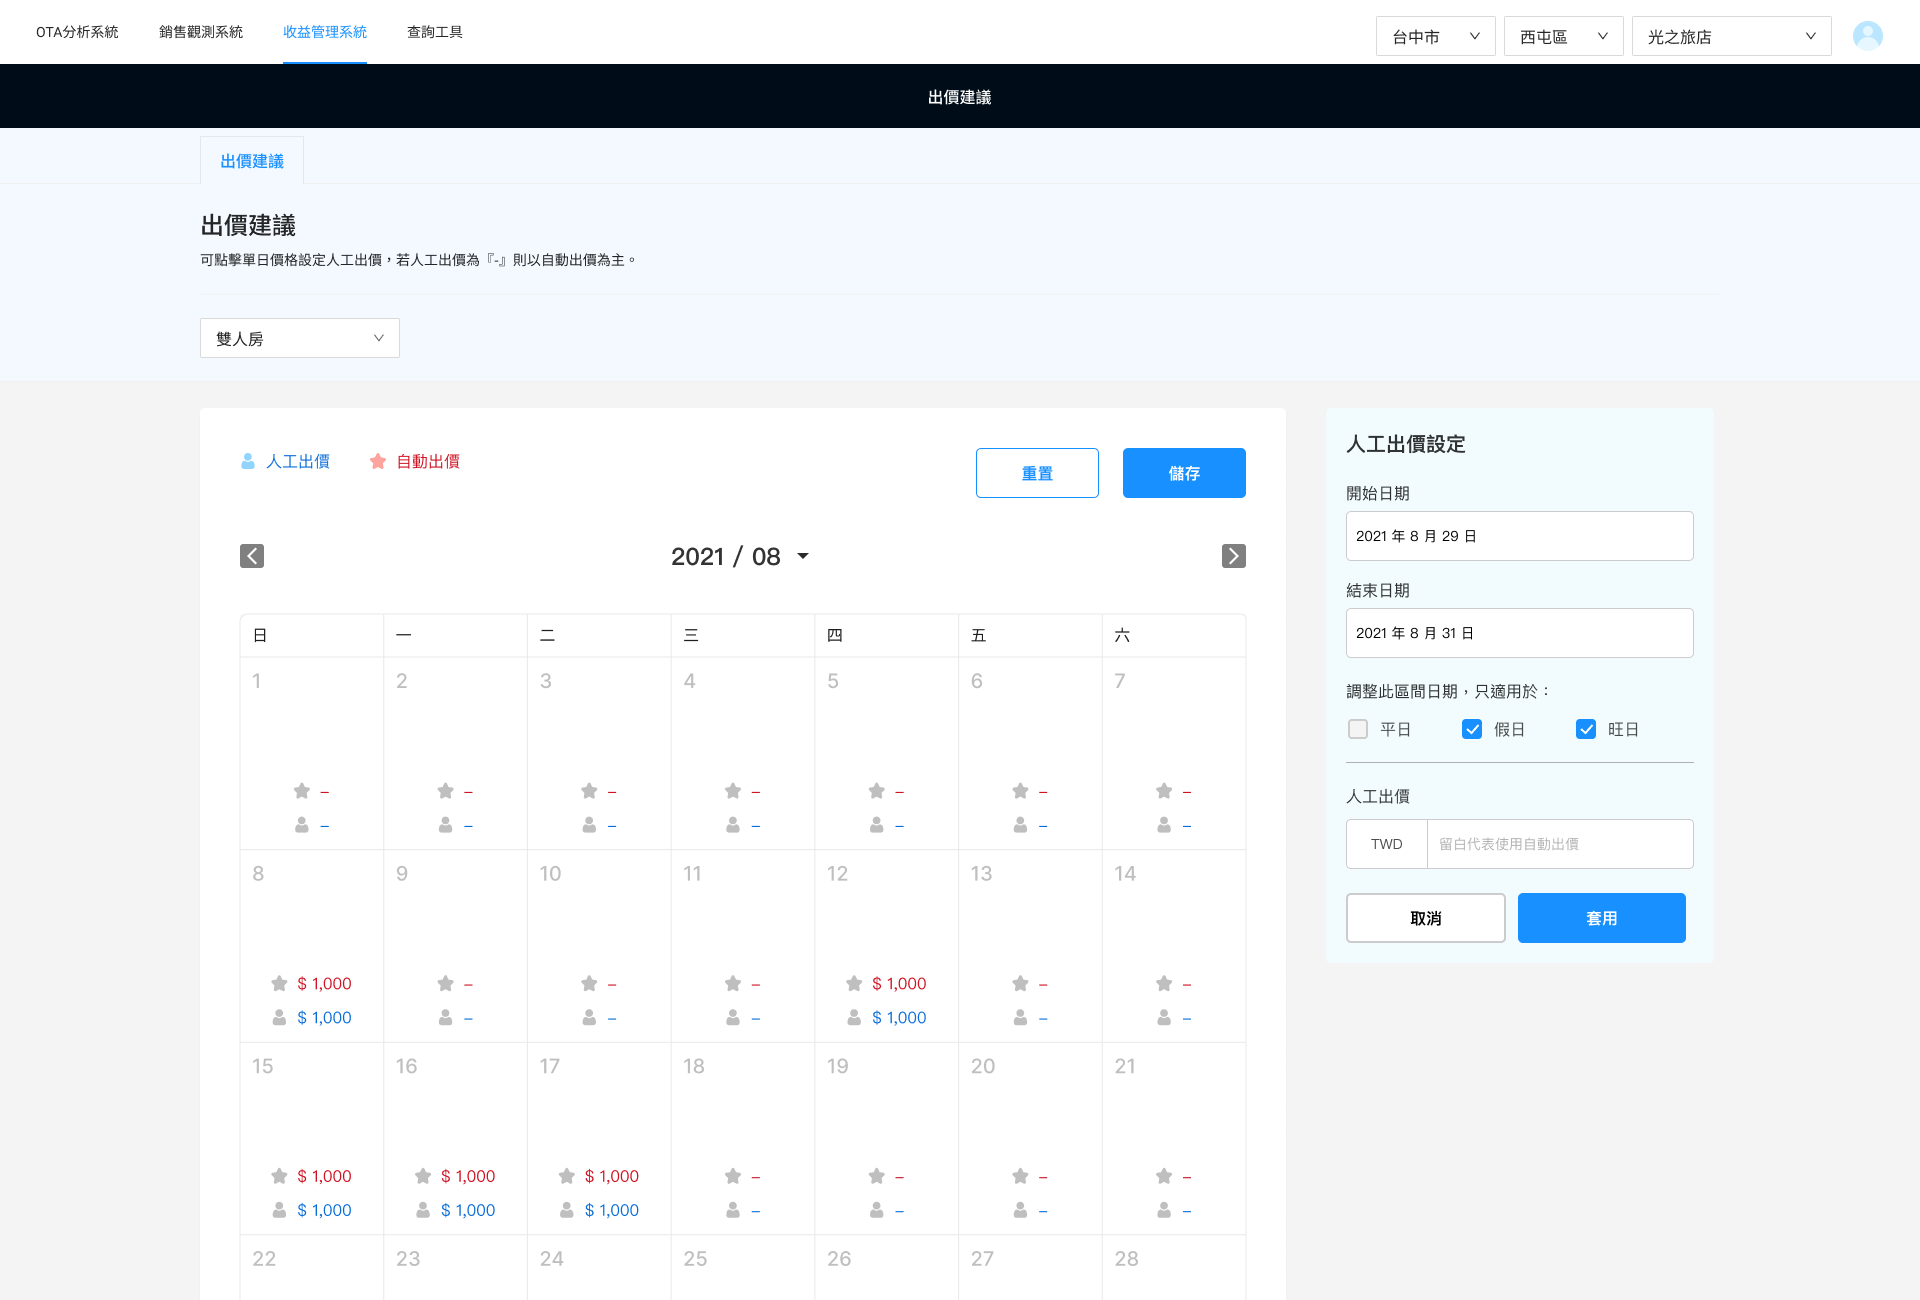Click the 人工出價 legend person icon
Screen dimensions: 1920x1300
click(248, 461)
